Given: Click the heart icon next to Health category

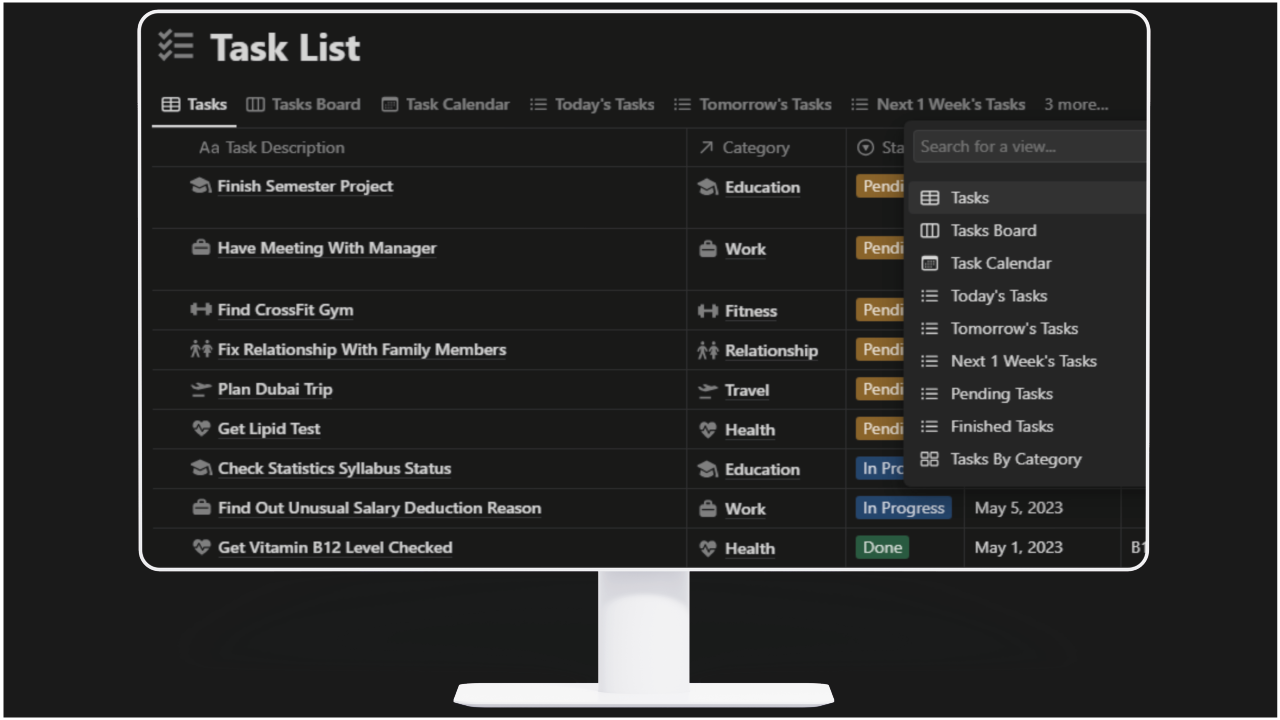Looking at the screenshot, I should click(x=707, y=430).
